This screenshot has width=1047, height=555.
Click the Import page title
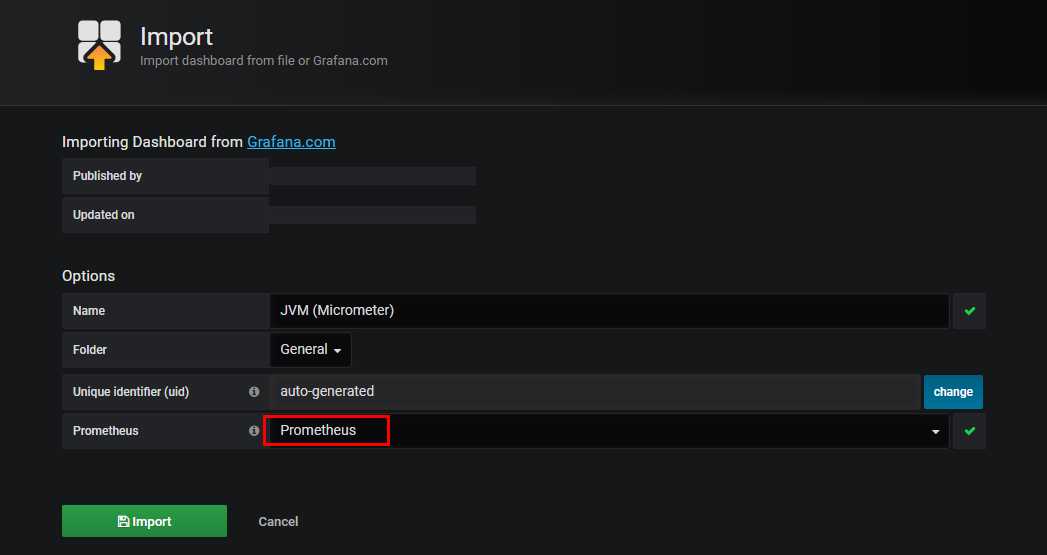pyautogui.click(x=176, y=36)
